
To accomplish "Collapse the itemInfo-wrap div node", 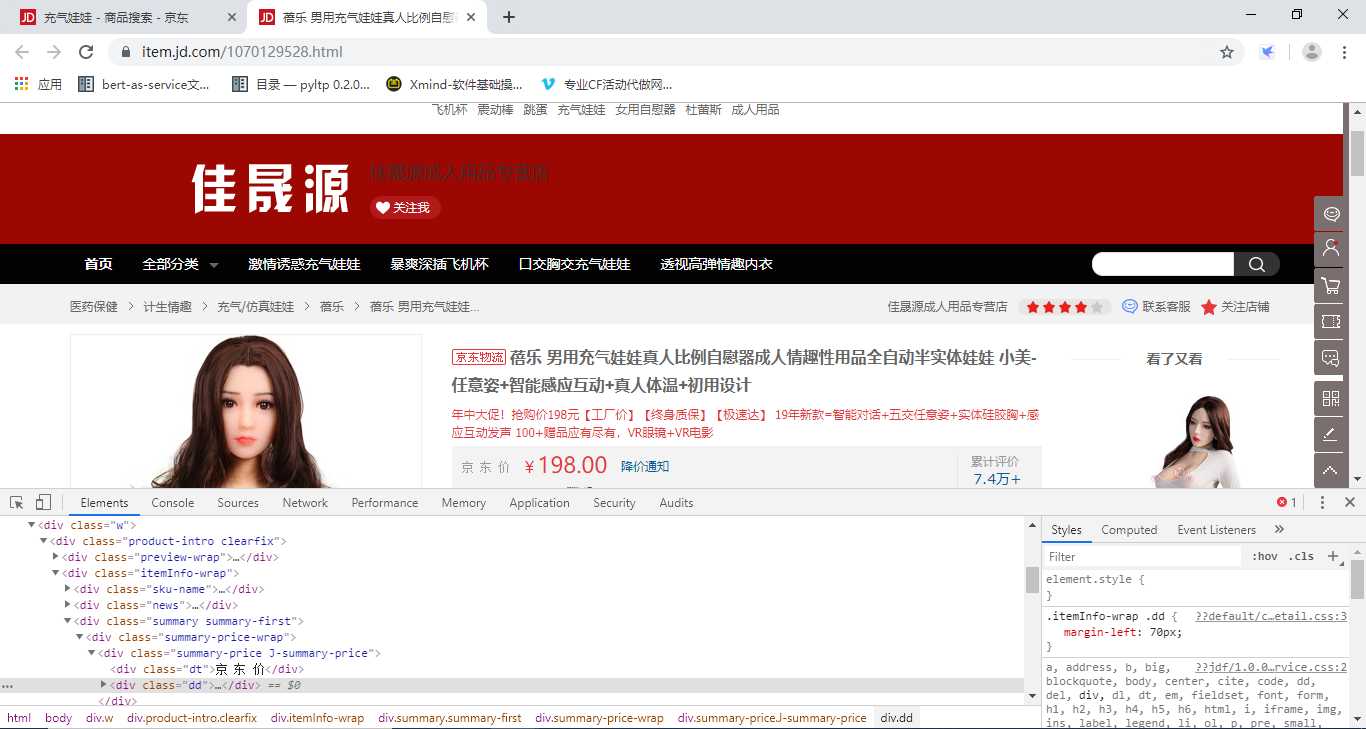I will 56,573.
